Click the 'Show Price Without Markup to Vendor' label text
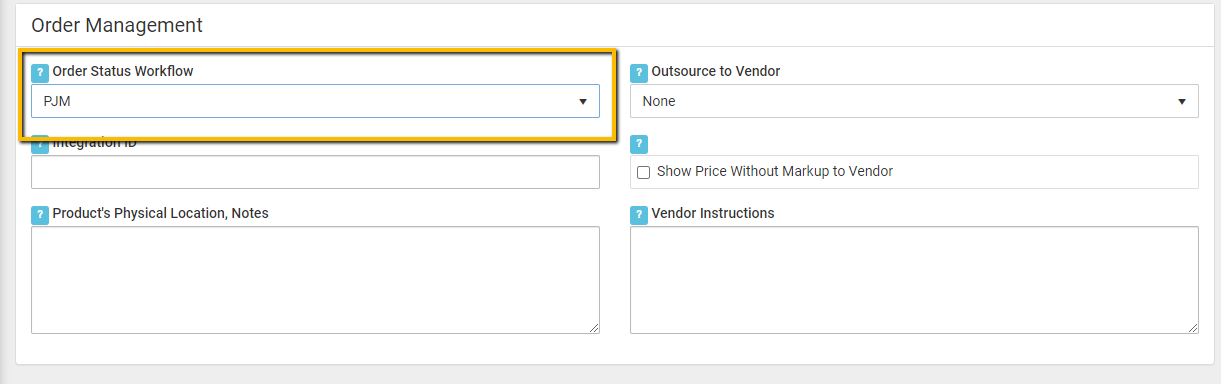This screenshot has height=384, width=1221. pyautogui.click(x=775, y=171)
